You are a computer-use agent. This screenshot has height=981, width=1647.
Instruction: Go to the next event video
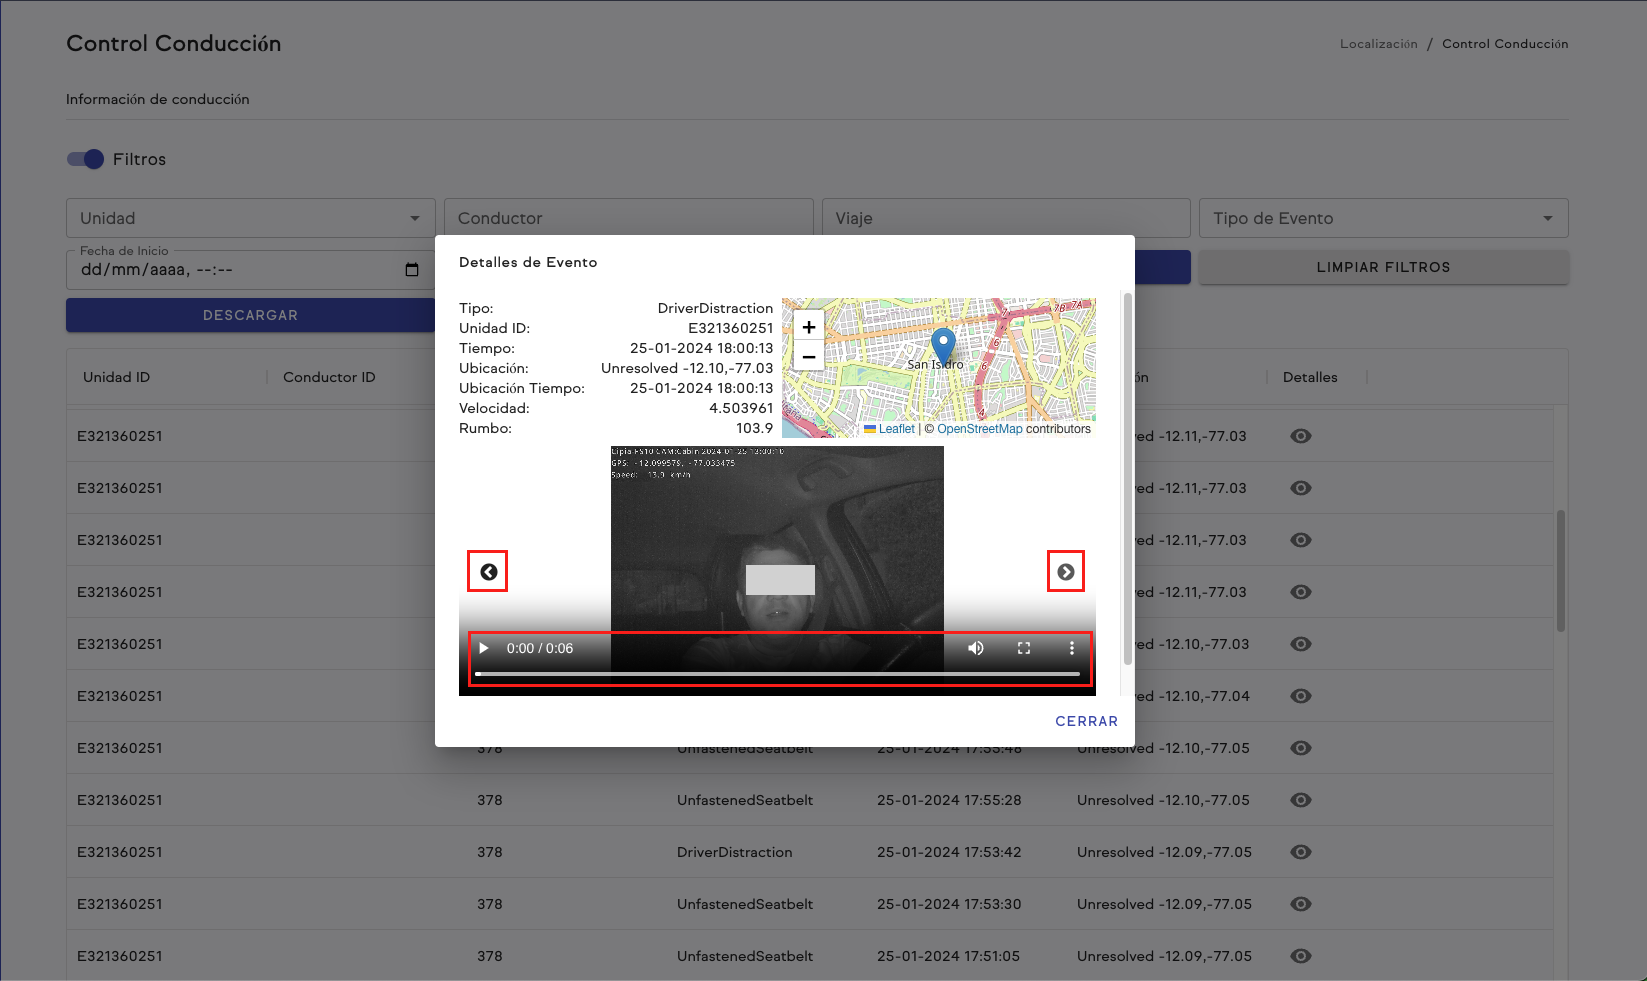pos(1066,571)
